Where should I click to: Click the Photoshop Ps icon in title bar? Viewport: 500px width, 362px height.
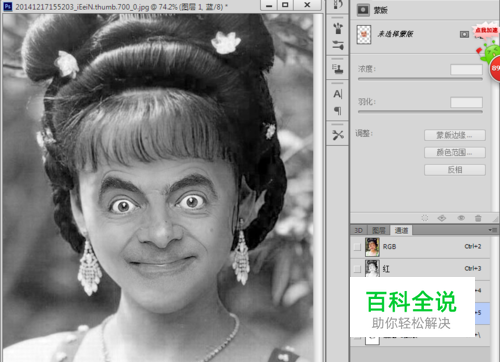coord(8,6)
